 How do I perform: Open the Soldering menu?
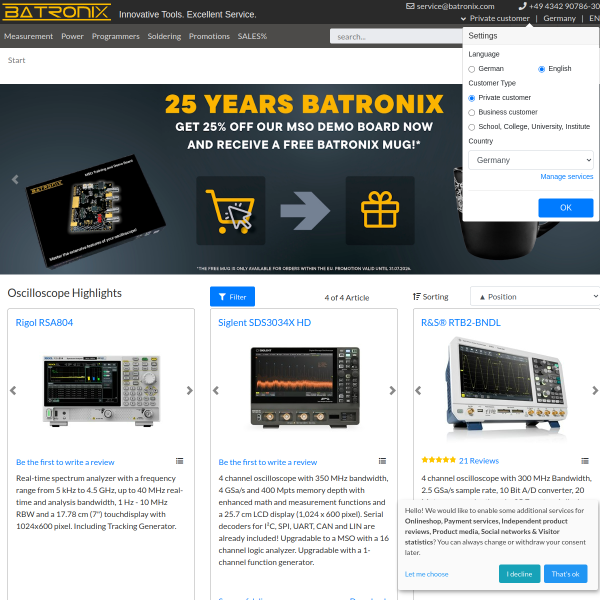point(164,36)
